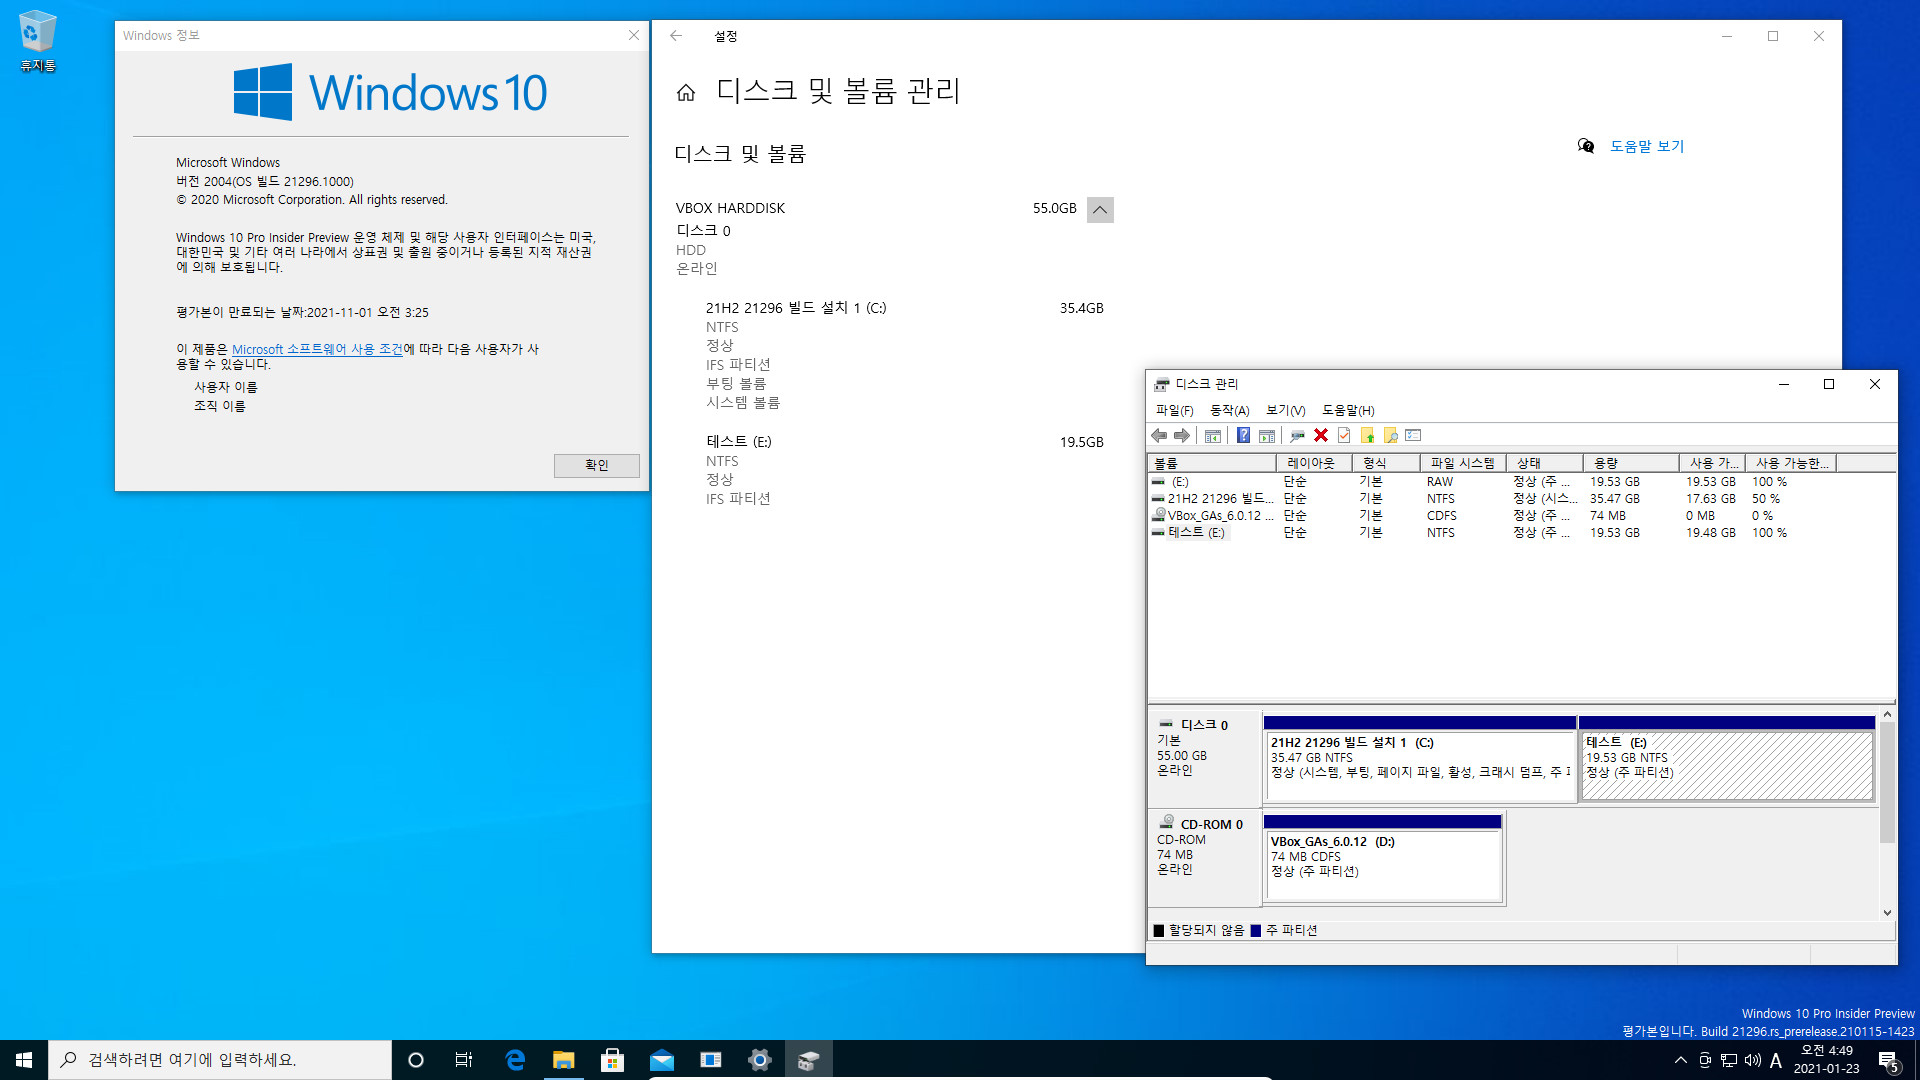The width and height of the screenshot is (1920, 1080).
Task: Click the back arrow in Settings window
Action: (x=676, y=36)
